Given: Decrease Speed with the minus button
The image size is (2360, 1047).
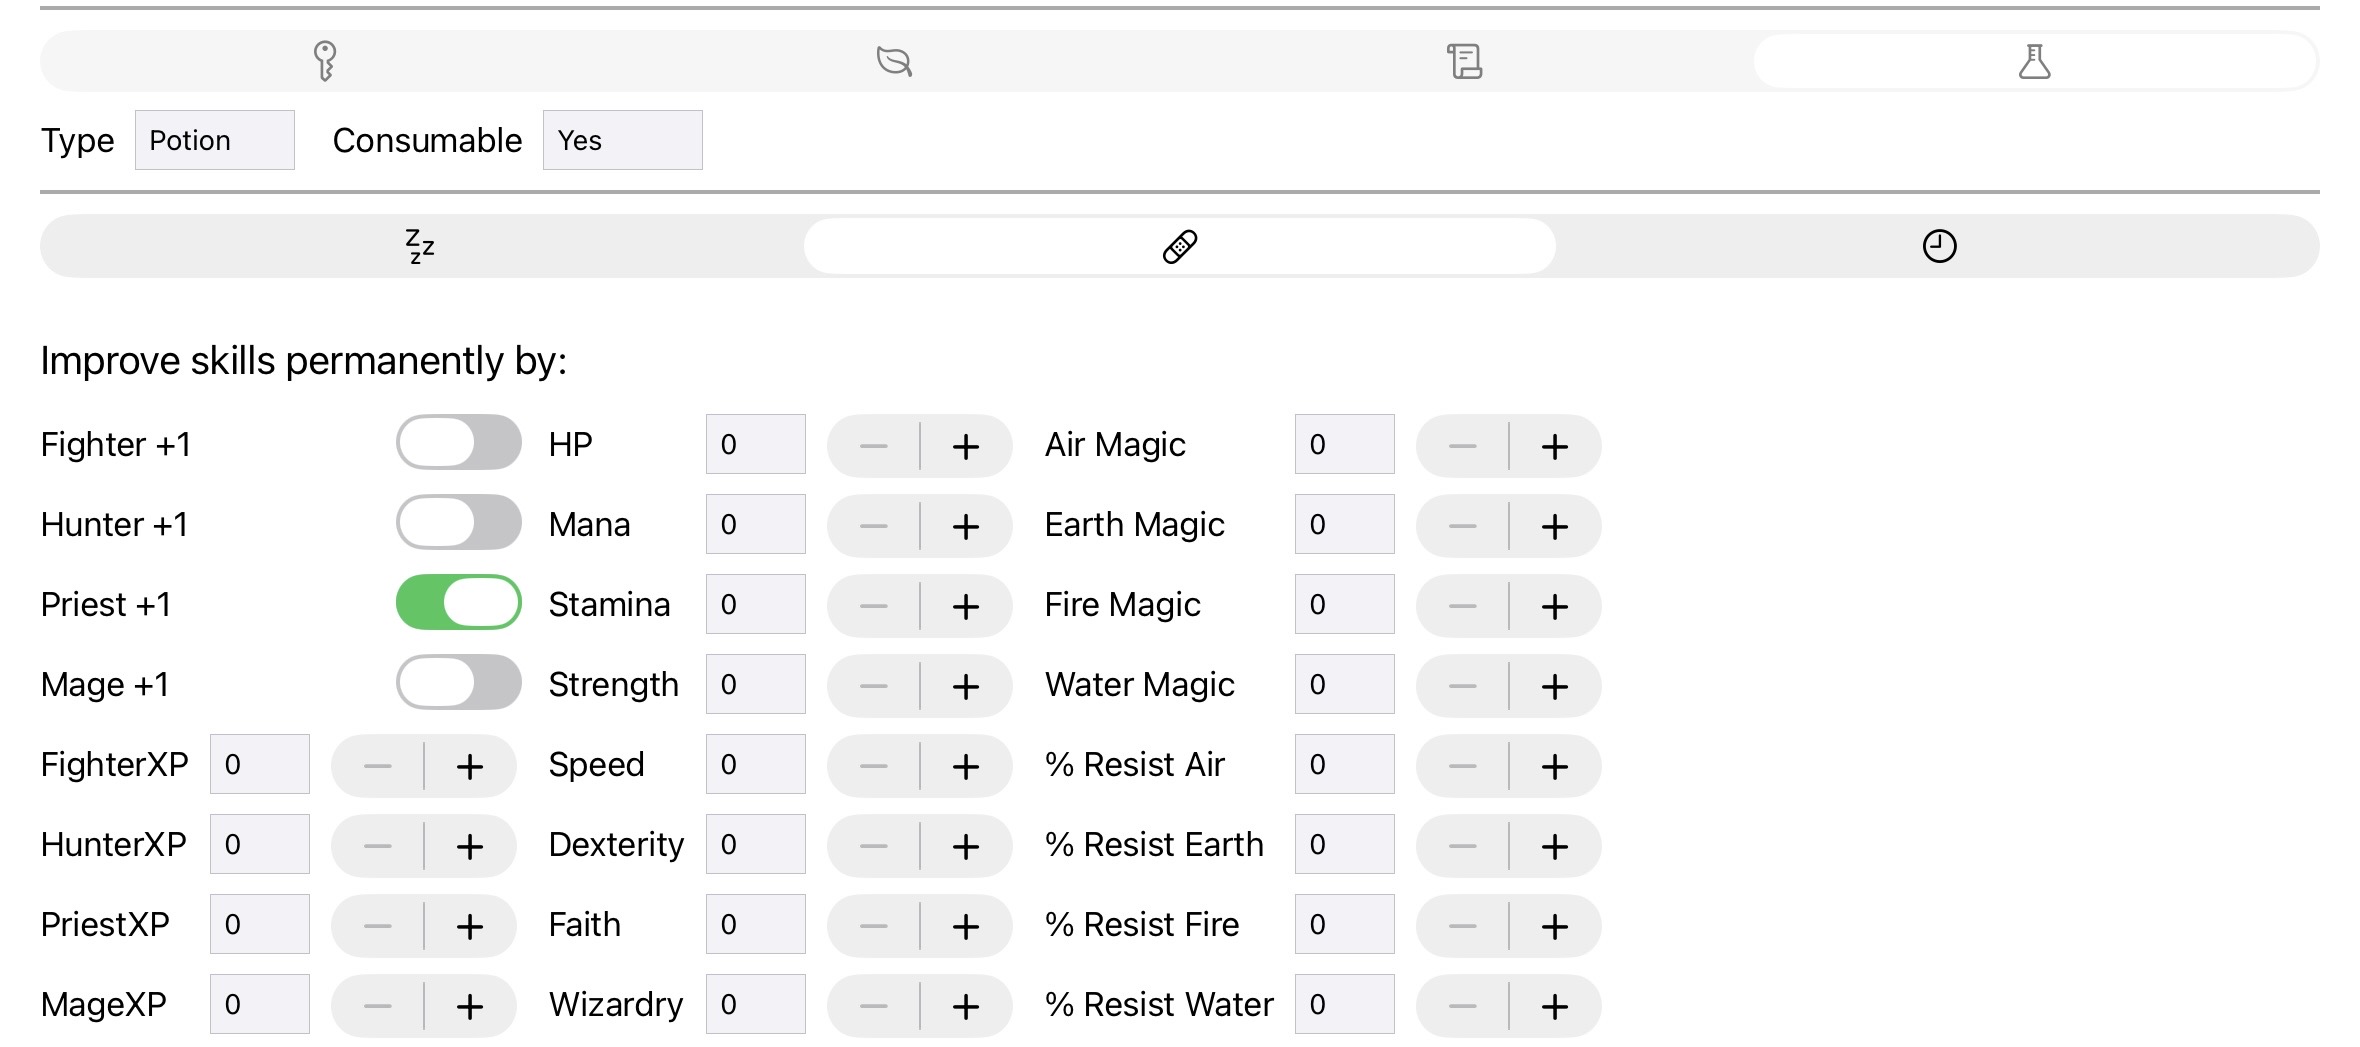Looking at the screenshot, I should (874, 765).
